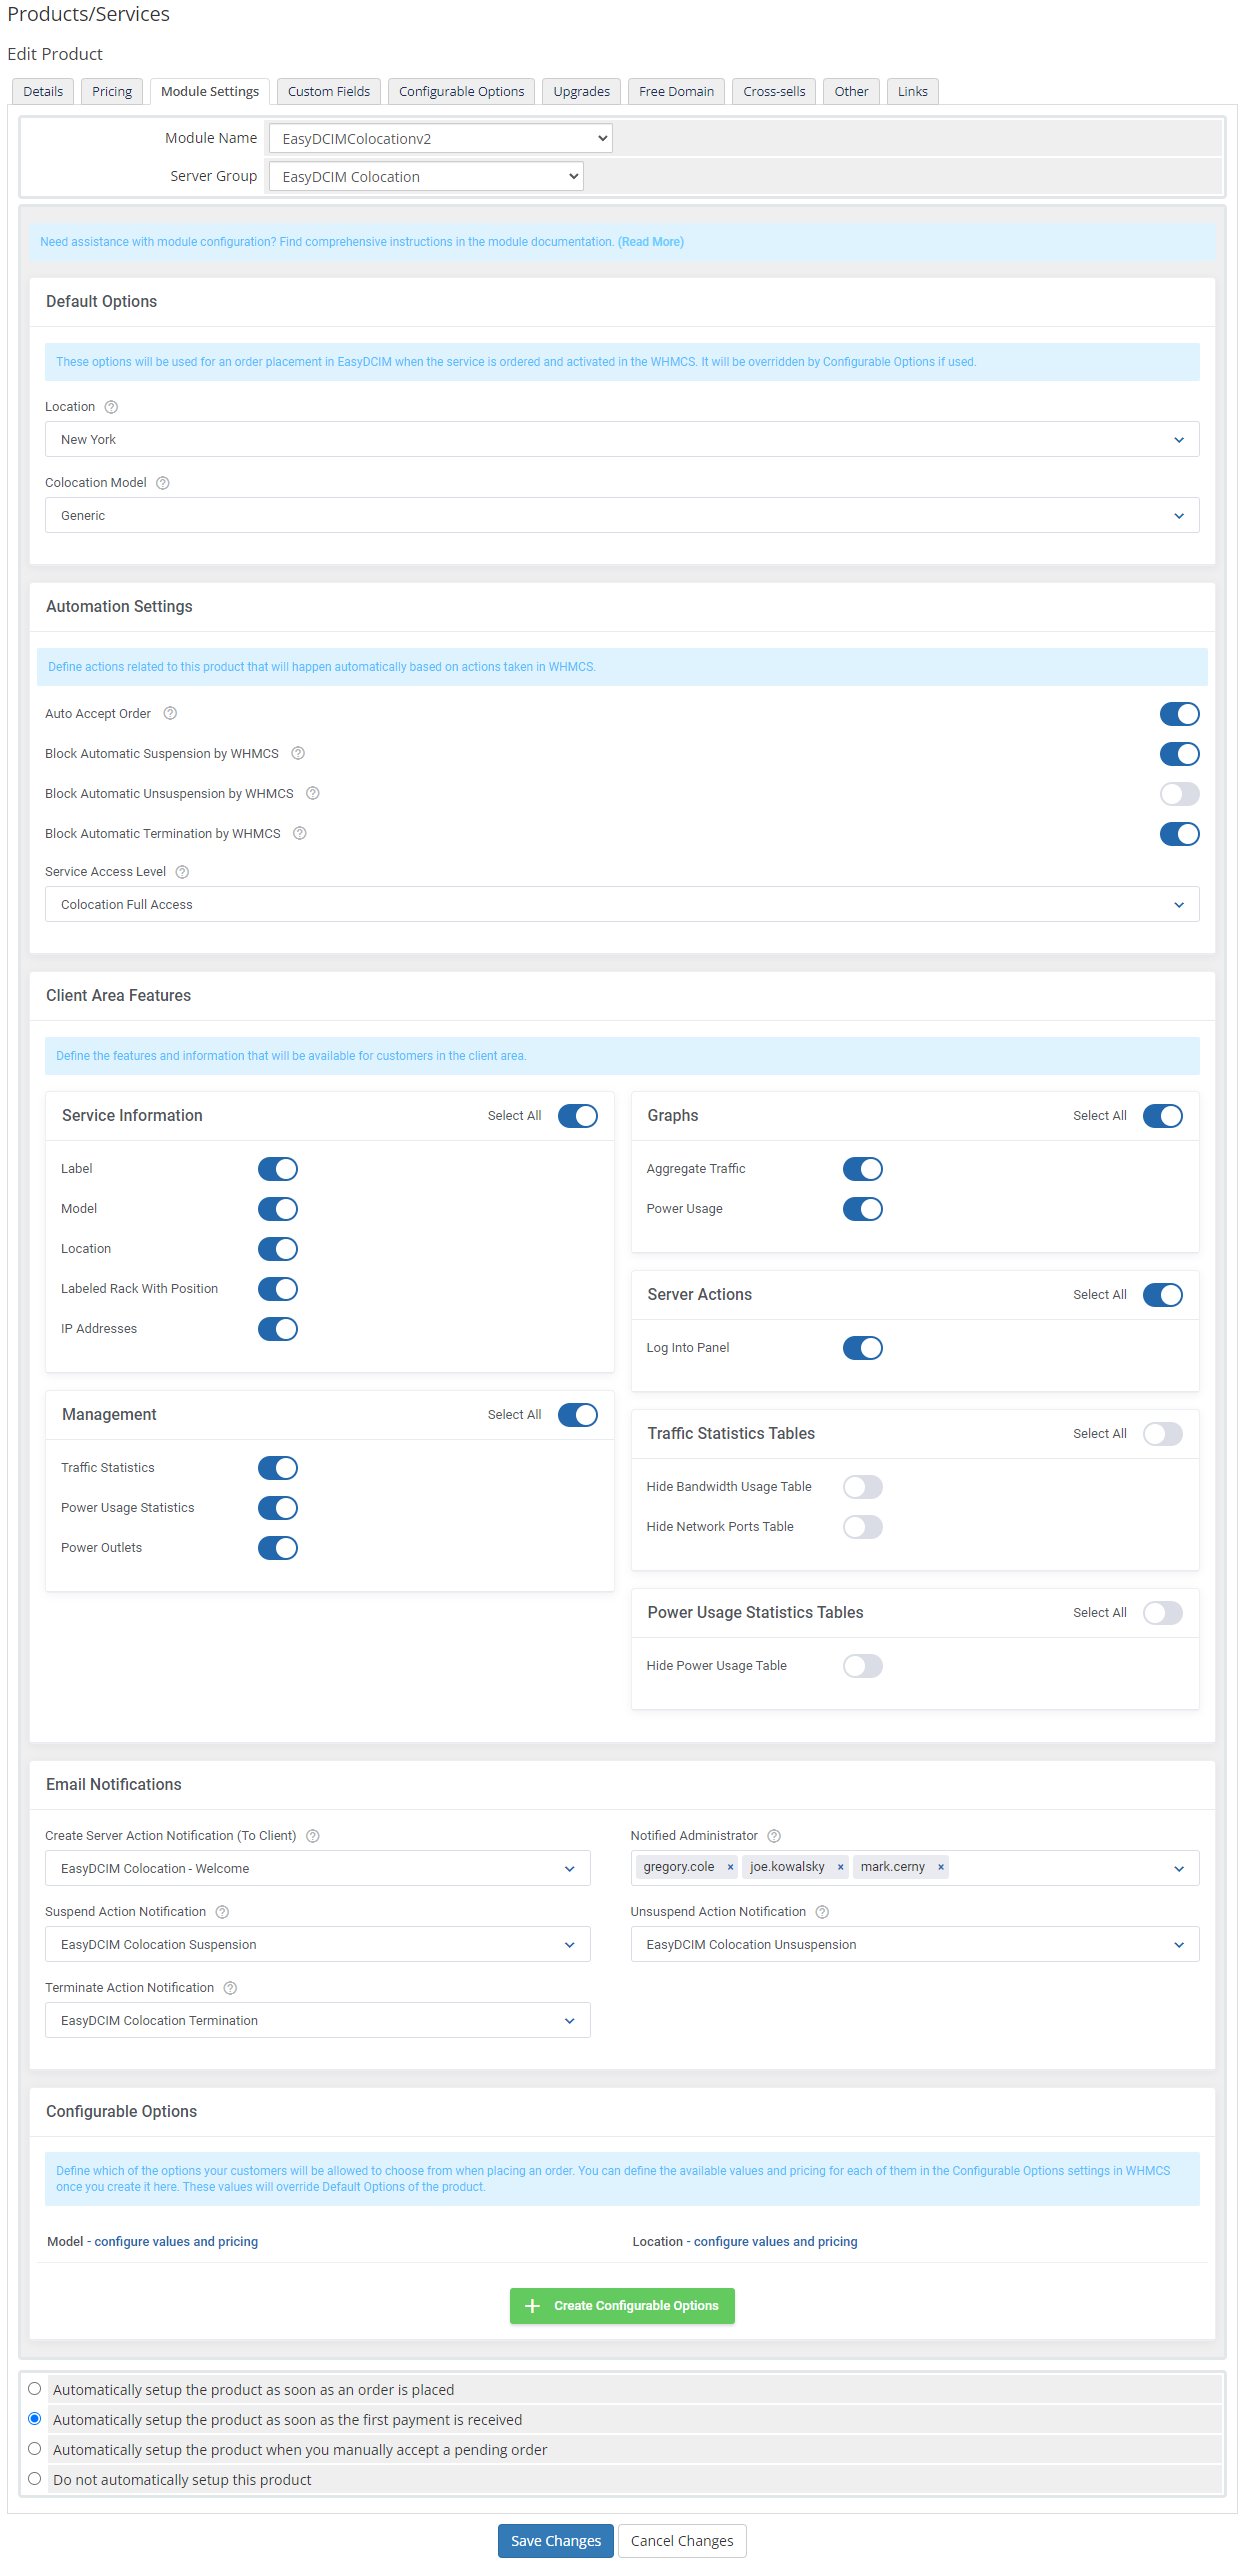Toggle Block Automatic Termination by WHMCS
The image size is (1246, 2565).
[1179, 834]
